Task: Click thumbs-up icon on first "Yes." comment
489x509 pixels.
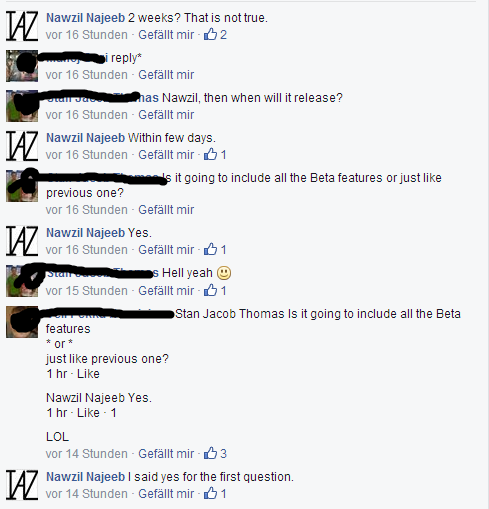Action: coord(210,249)
